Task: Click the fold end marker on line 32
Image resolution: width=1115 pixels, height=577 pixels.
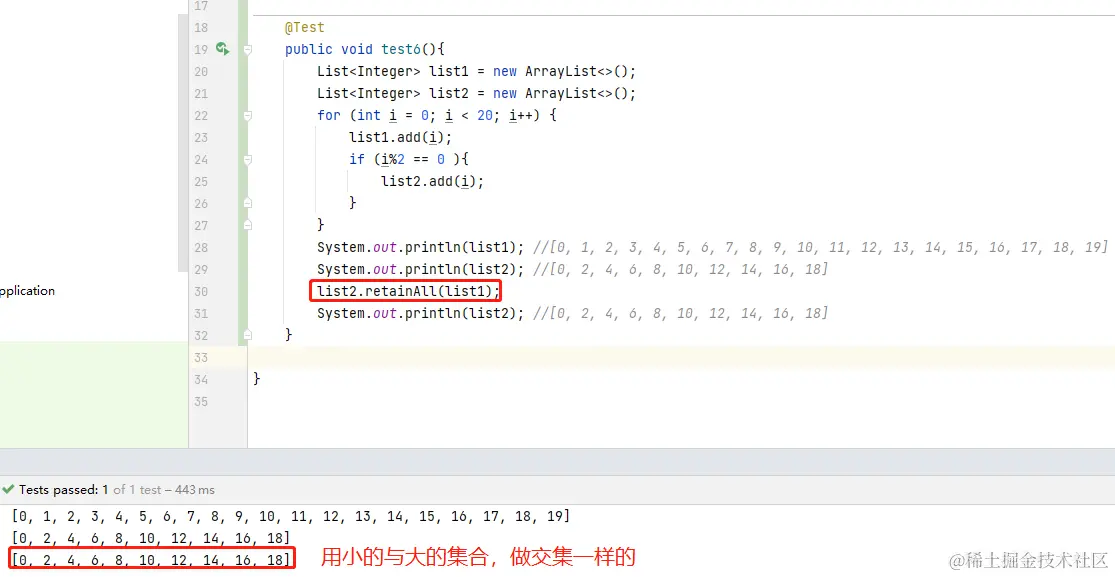Action: point(247,335)
